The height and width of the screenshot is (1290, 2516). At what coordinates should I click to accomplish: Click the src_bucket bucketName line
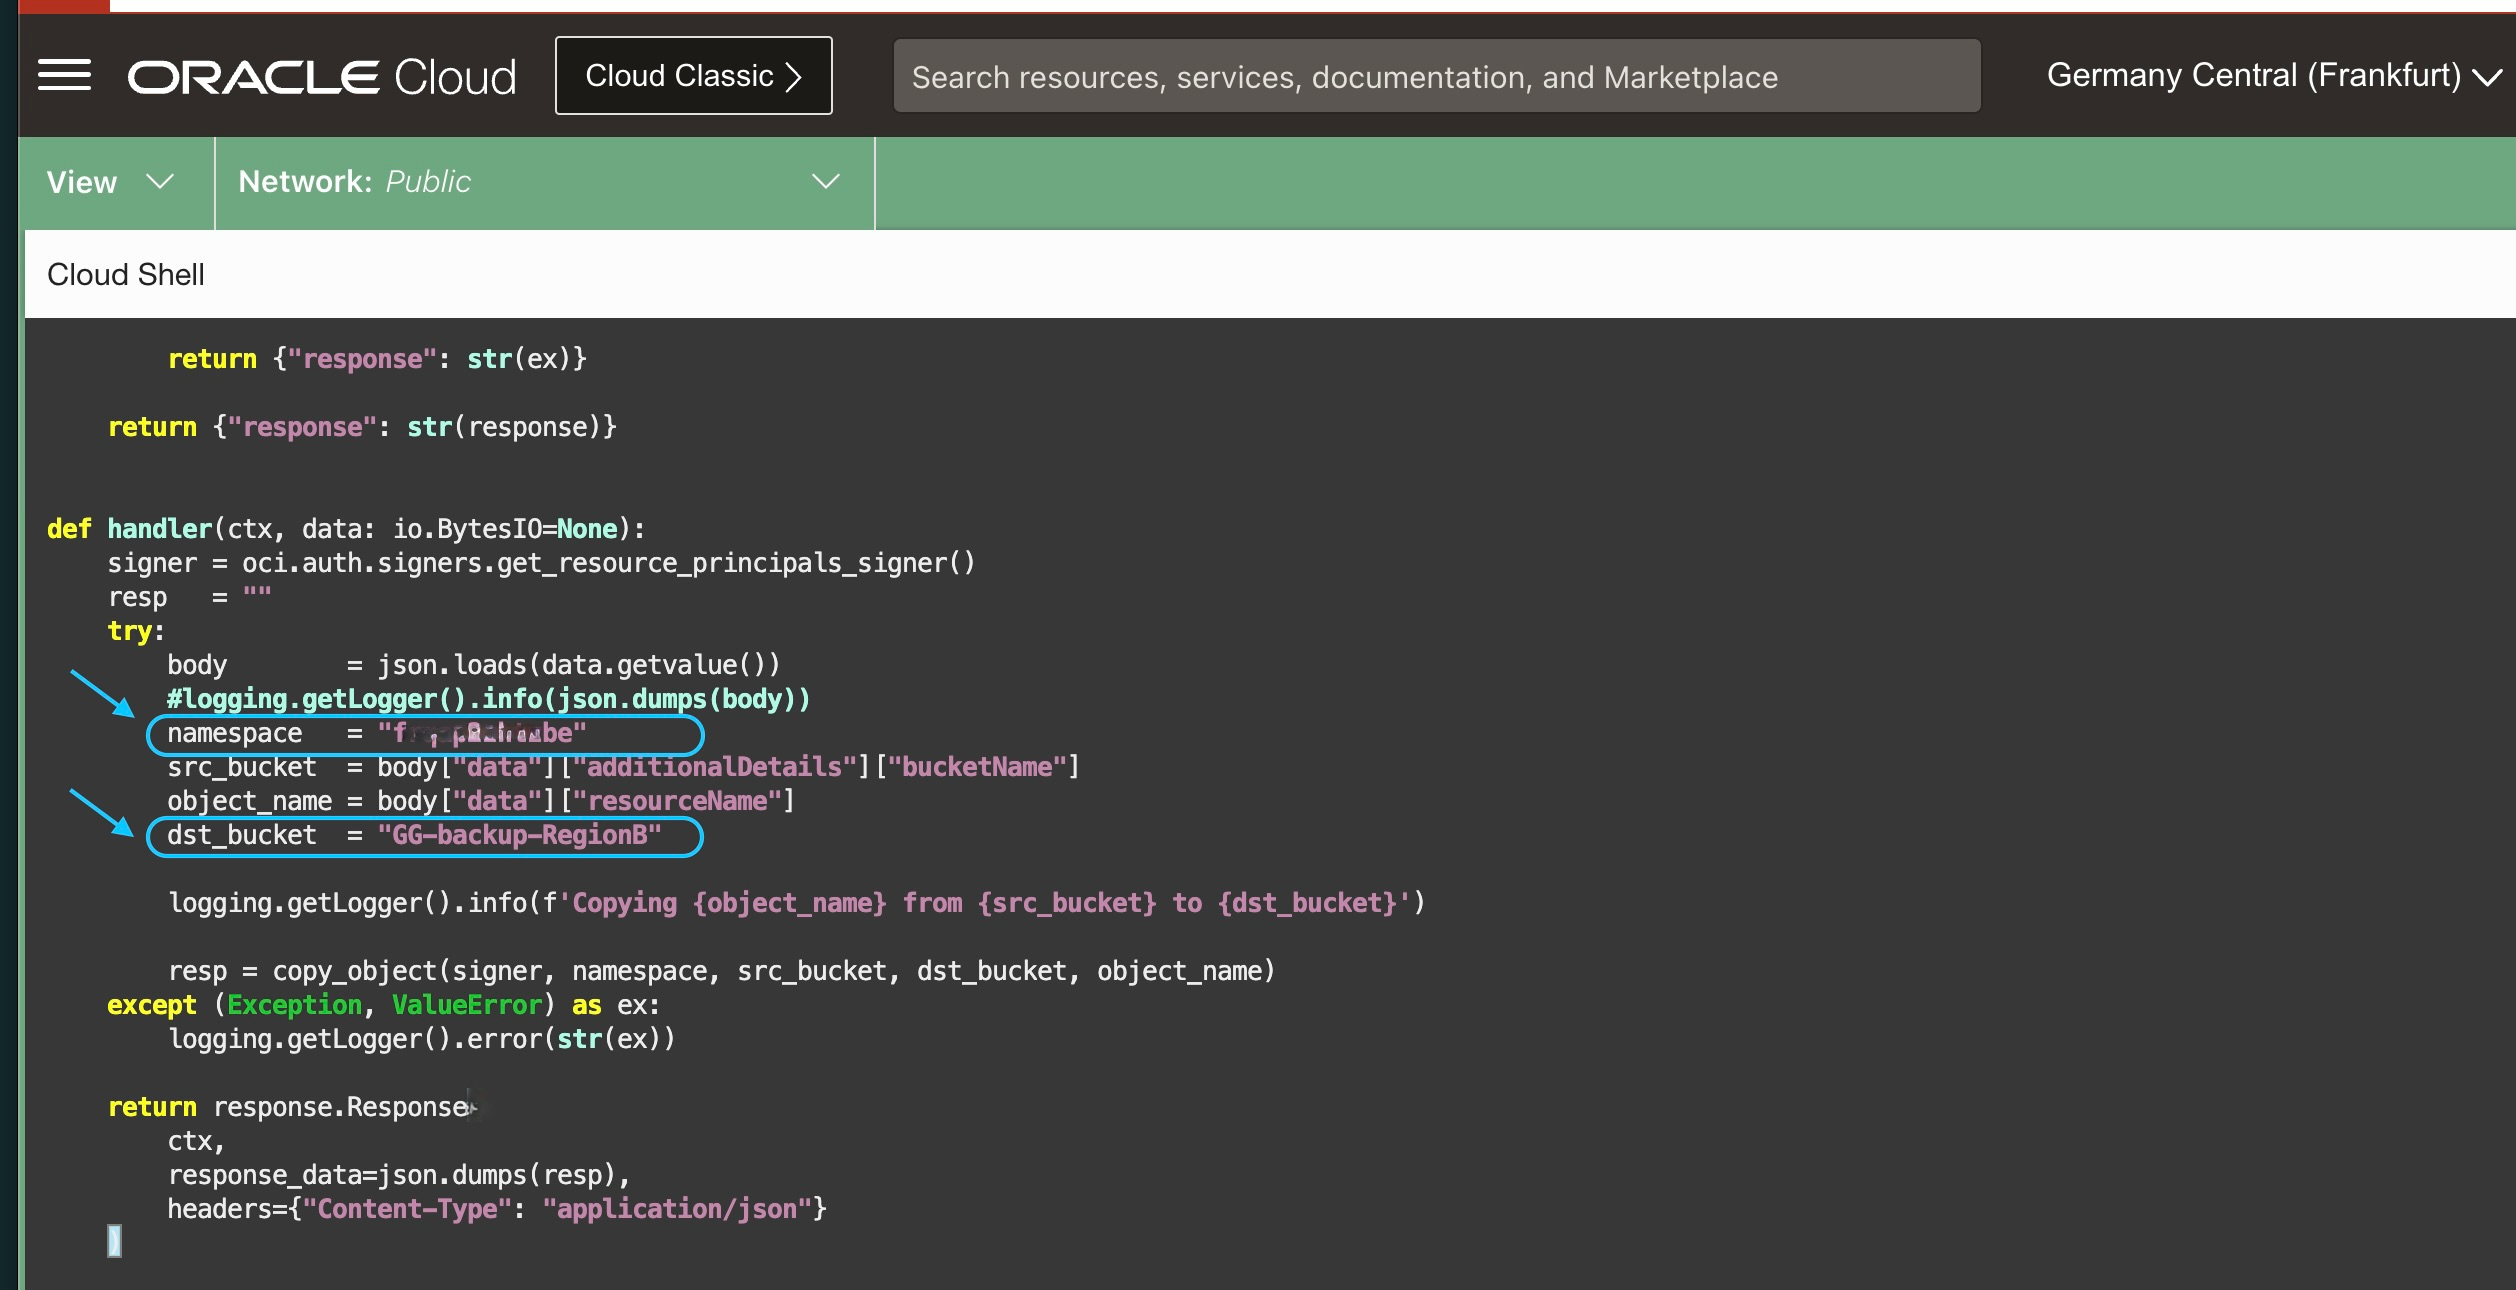623,768
